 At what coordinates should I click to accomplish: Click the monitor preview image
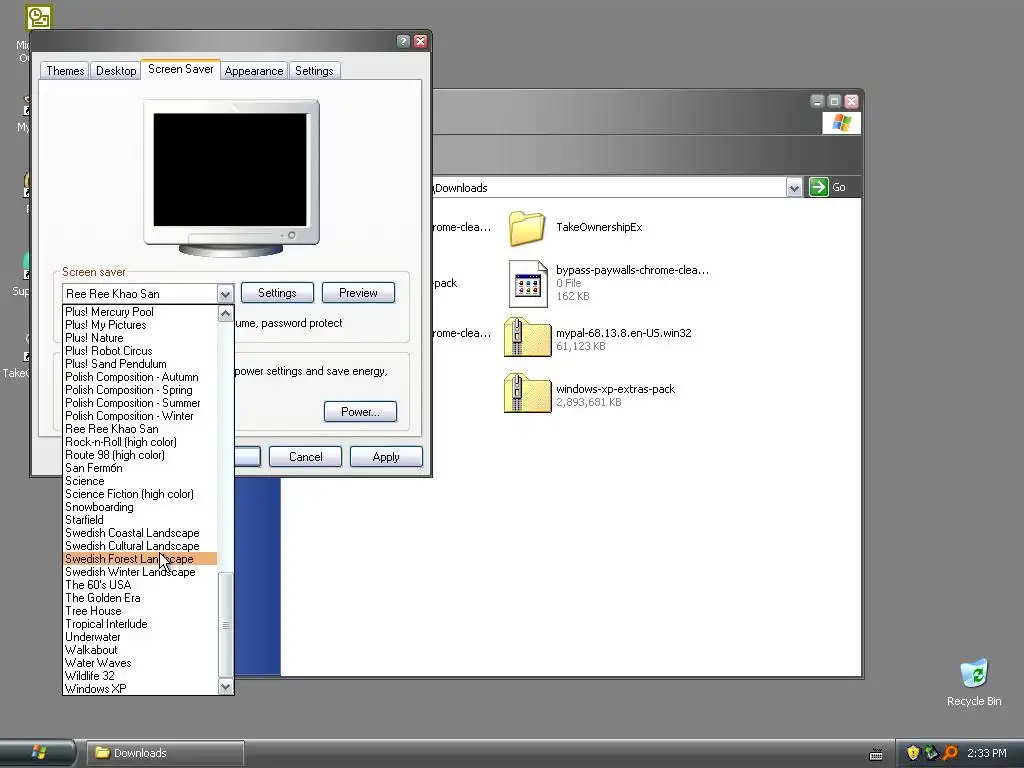pyautogui.click(x=231, y=178)
